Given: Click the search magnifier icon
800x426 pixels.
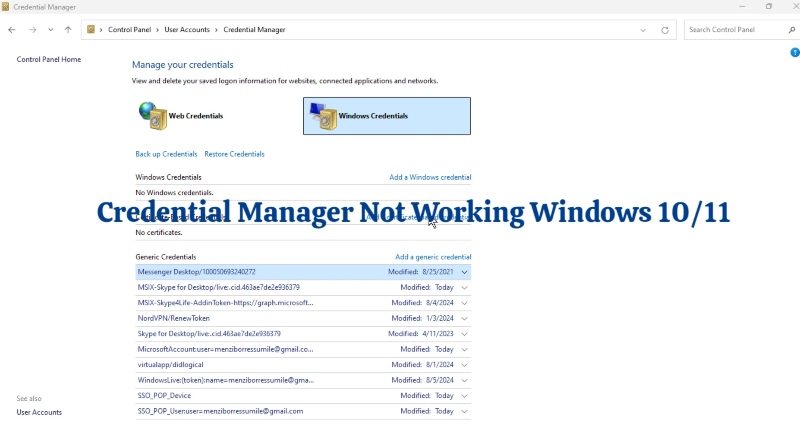Looking at the screenshot, I should tap(792, 30).
